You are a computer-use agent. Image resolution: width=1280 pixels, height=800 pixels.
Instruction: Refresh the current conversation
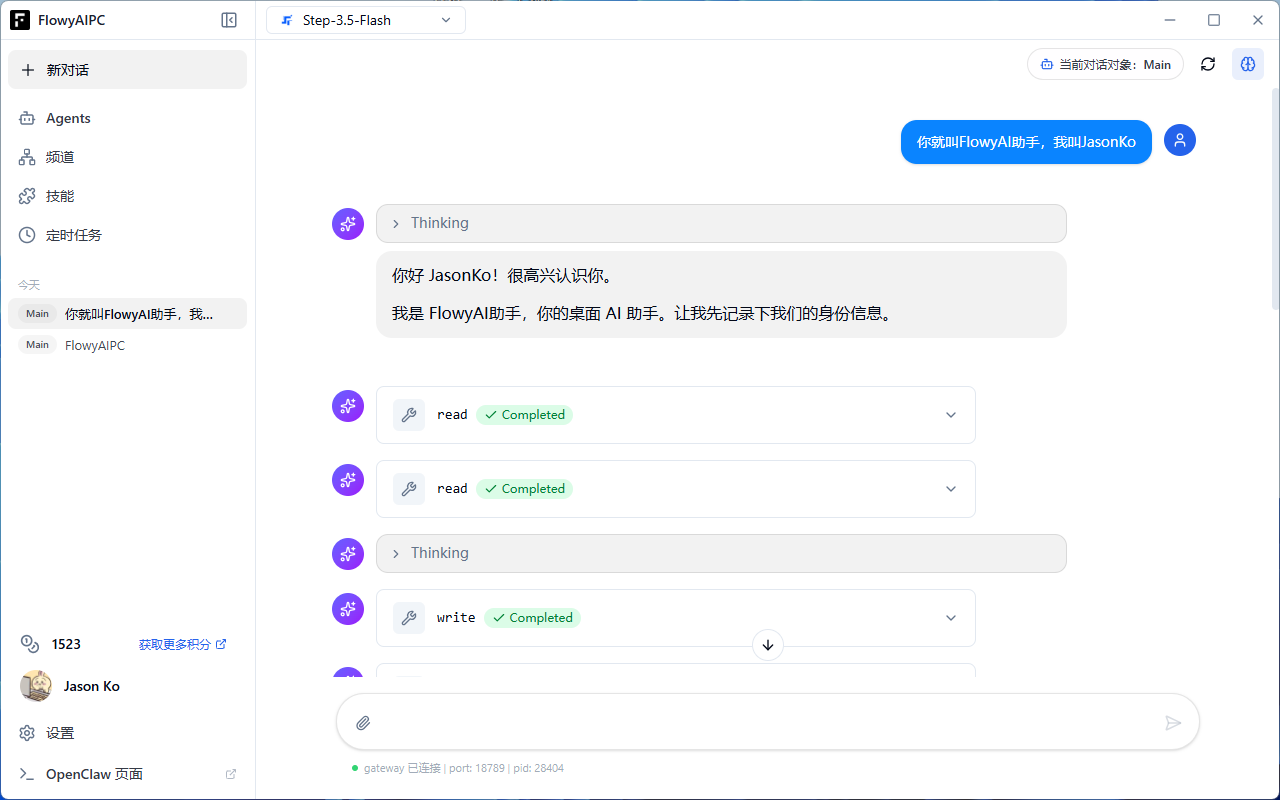click(1207, 63)
